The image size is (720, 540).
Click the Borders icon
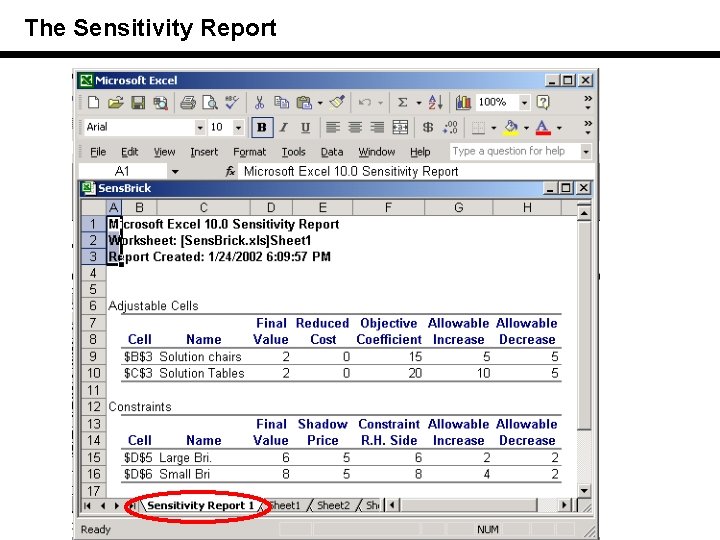478,128
